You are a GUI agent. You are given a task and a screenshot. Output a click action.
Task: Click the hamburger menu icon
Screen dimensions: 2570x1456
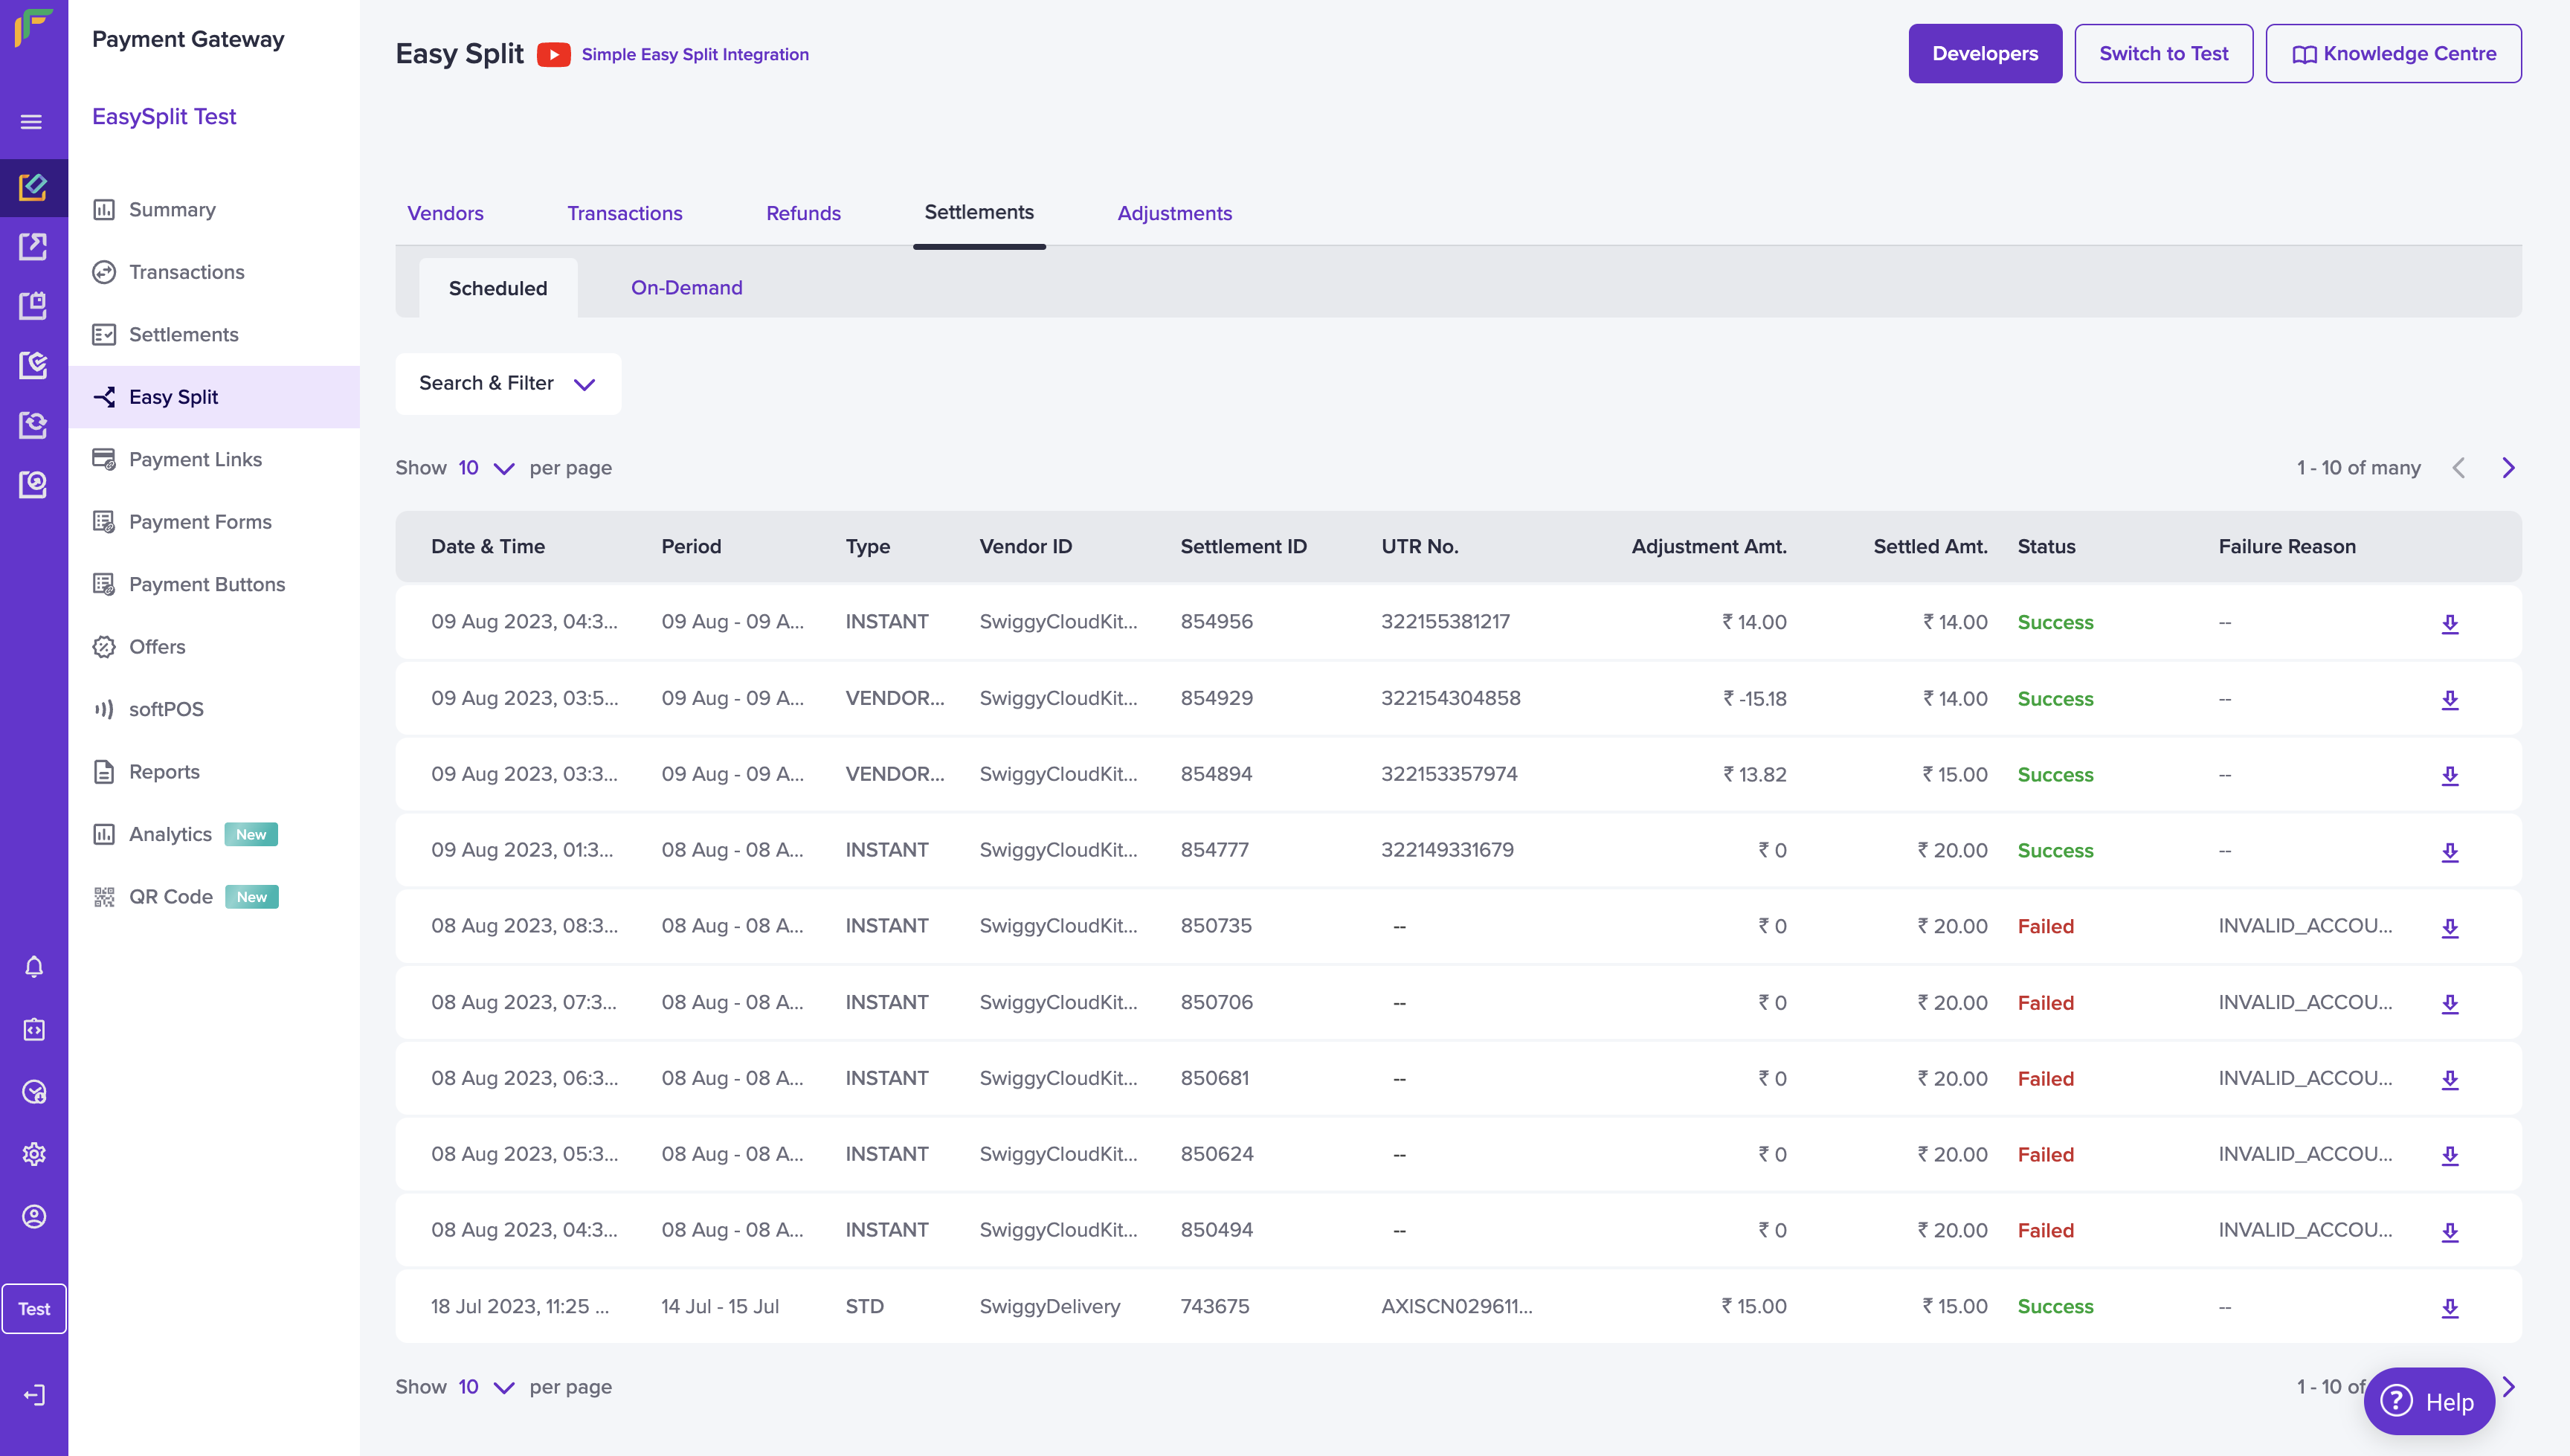pyautogui.click(x=31, y=122)
